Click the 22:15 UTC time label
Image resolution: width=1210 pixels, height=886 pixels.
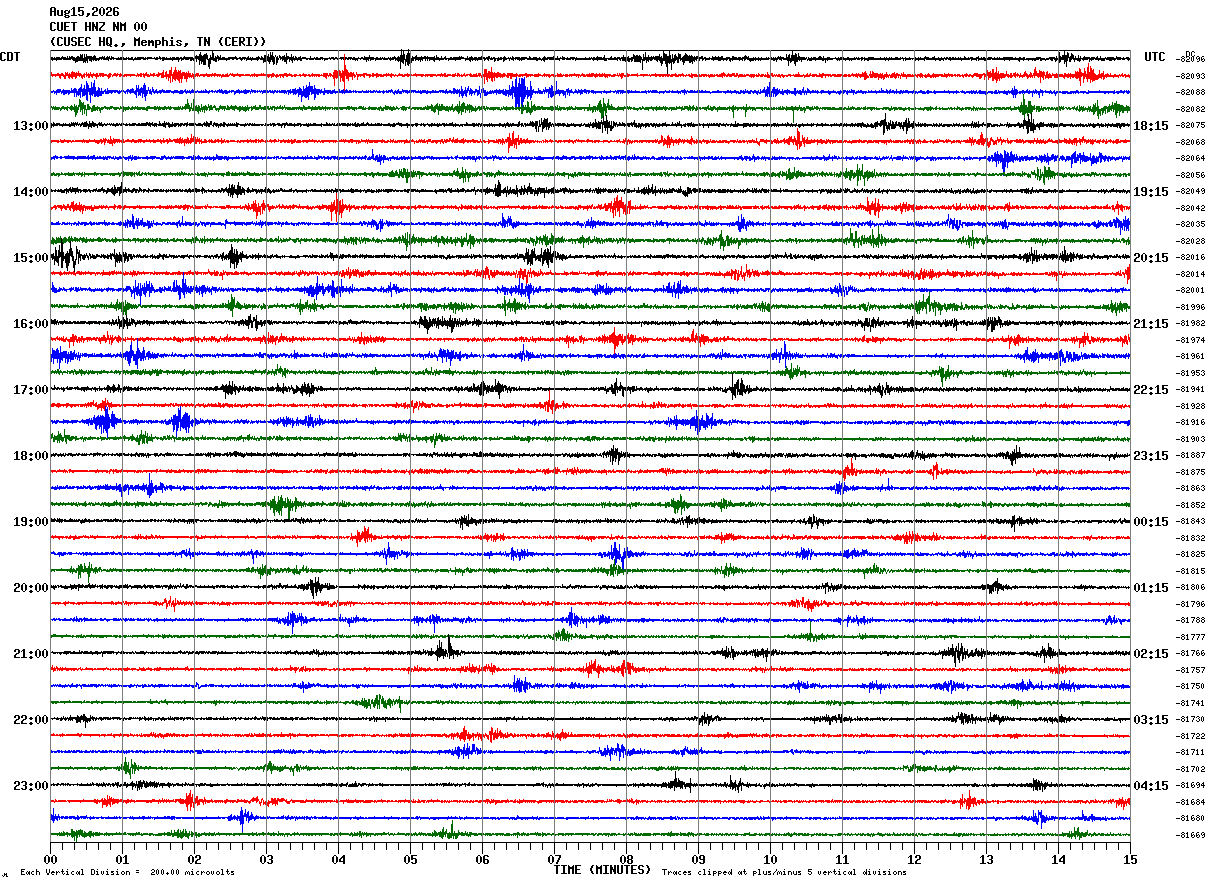click(1151, 390)
